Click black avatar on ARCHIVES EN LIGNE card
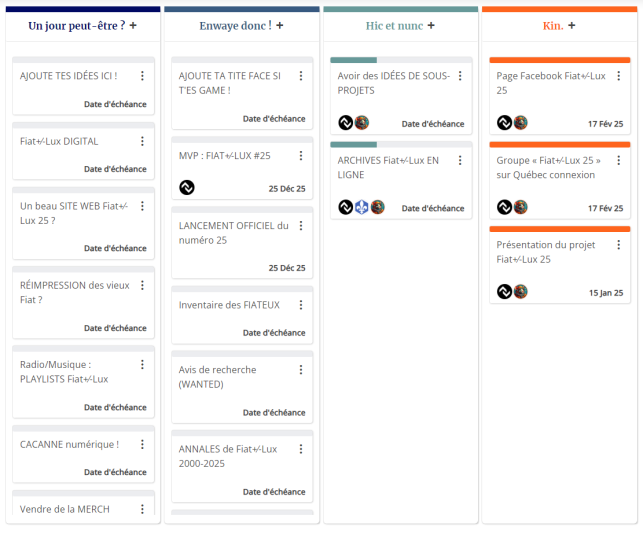The height and width of the screenshot is (534, 643). 346,207
